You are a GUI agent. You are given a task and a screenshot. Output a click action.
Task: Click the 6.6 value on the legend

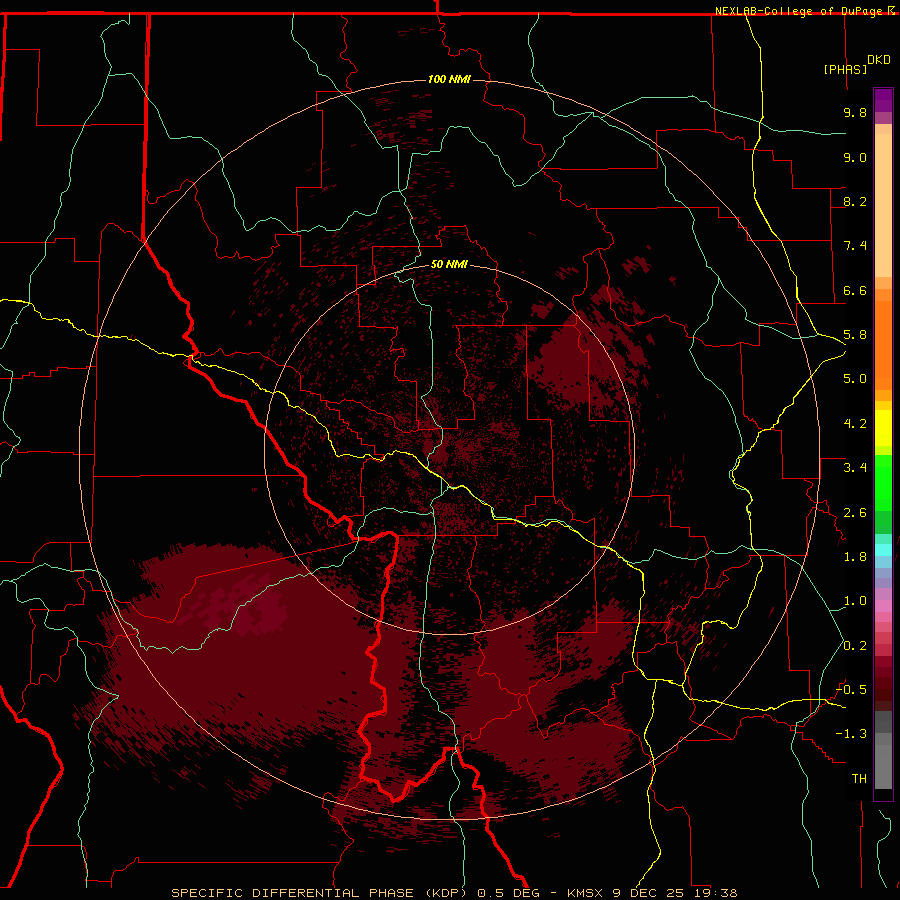pyautogui.click(x=855, y=290)
